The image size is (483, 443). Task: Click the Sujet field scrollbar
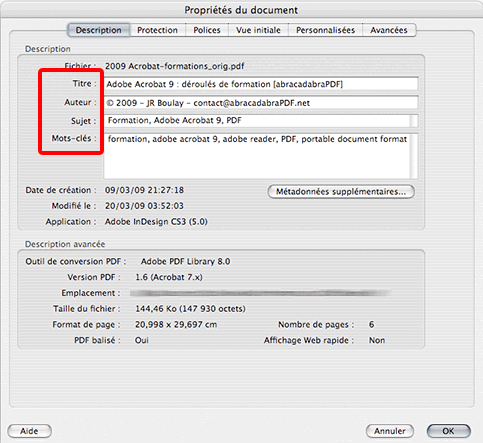414,121
